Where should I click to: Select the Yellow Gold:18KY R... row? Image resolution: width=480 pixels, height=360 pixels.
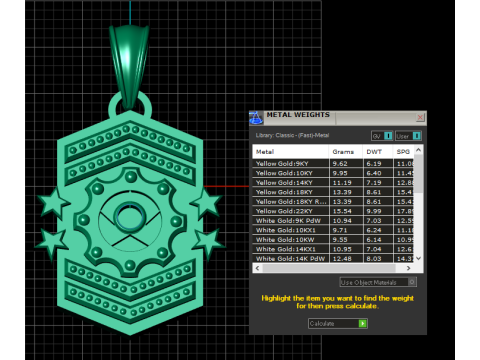click(x=334, y=202)
